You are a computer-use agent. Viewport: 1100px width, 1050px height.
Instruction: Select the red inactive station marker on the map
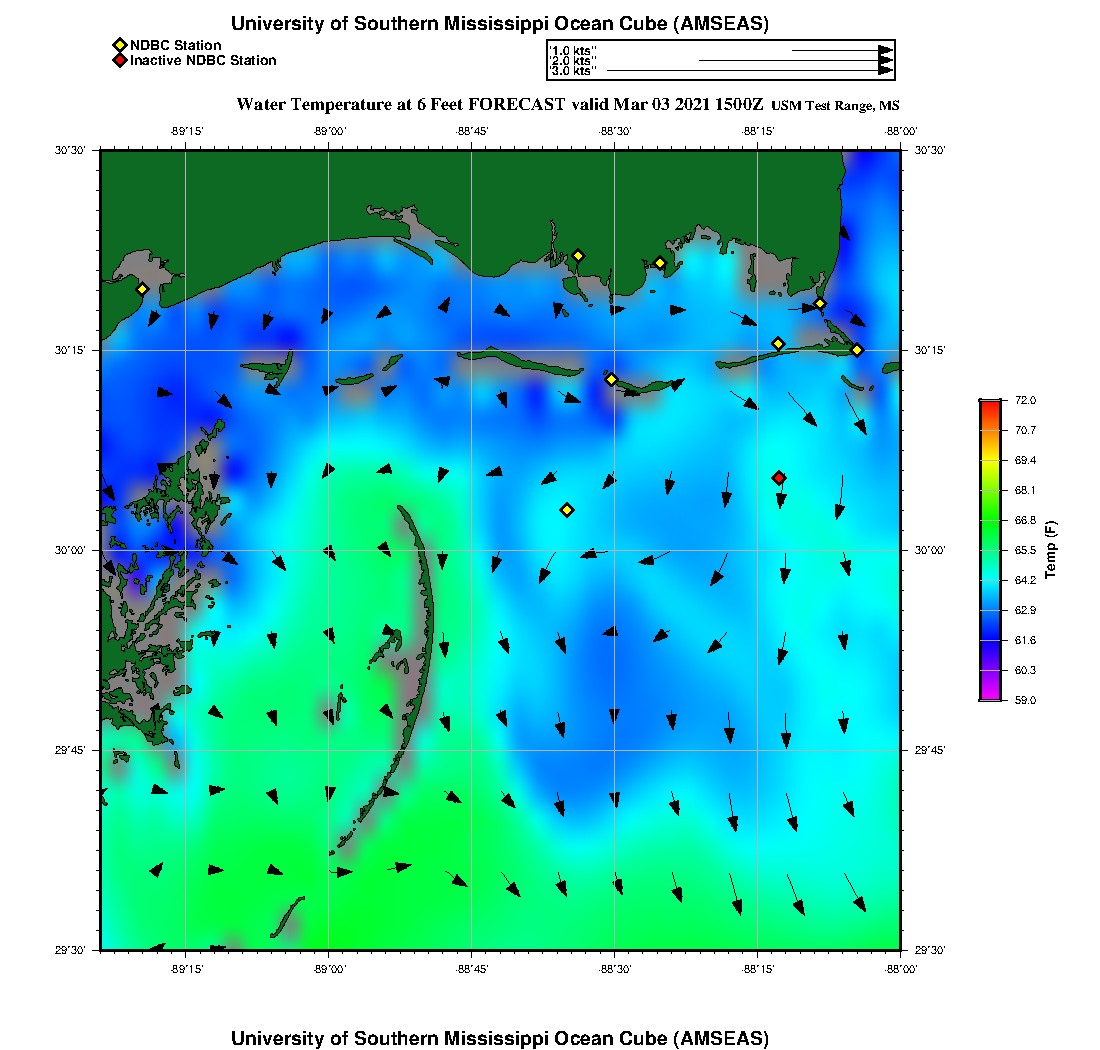tap(779, 478)
